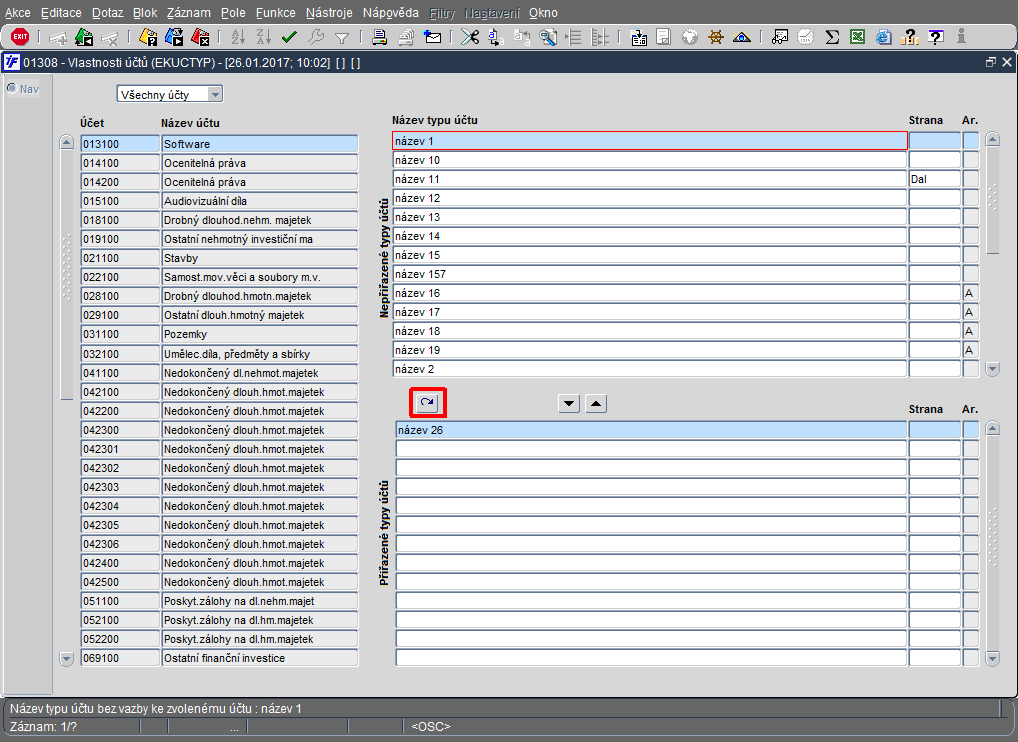The height and width of the screenshot is (742, 1018).
Task: Click the Sigma sum icon
Action: coord(832,37)
